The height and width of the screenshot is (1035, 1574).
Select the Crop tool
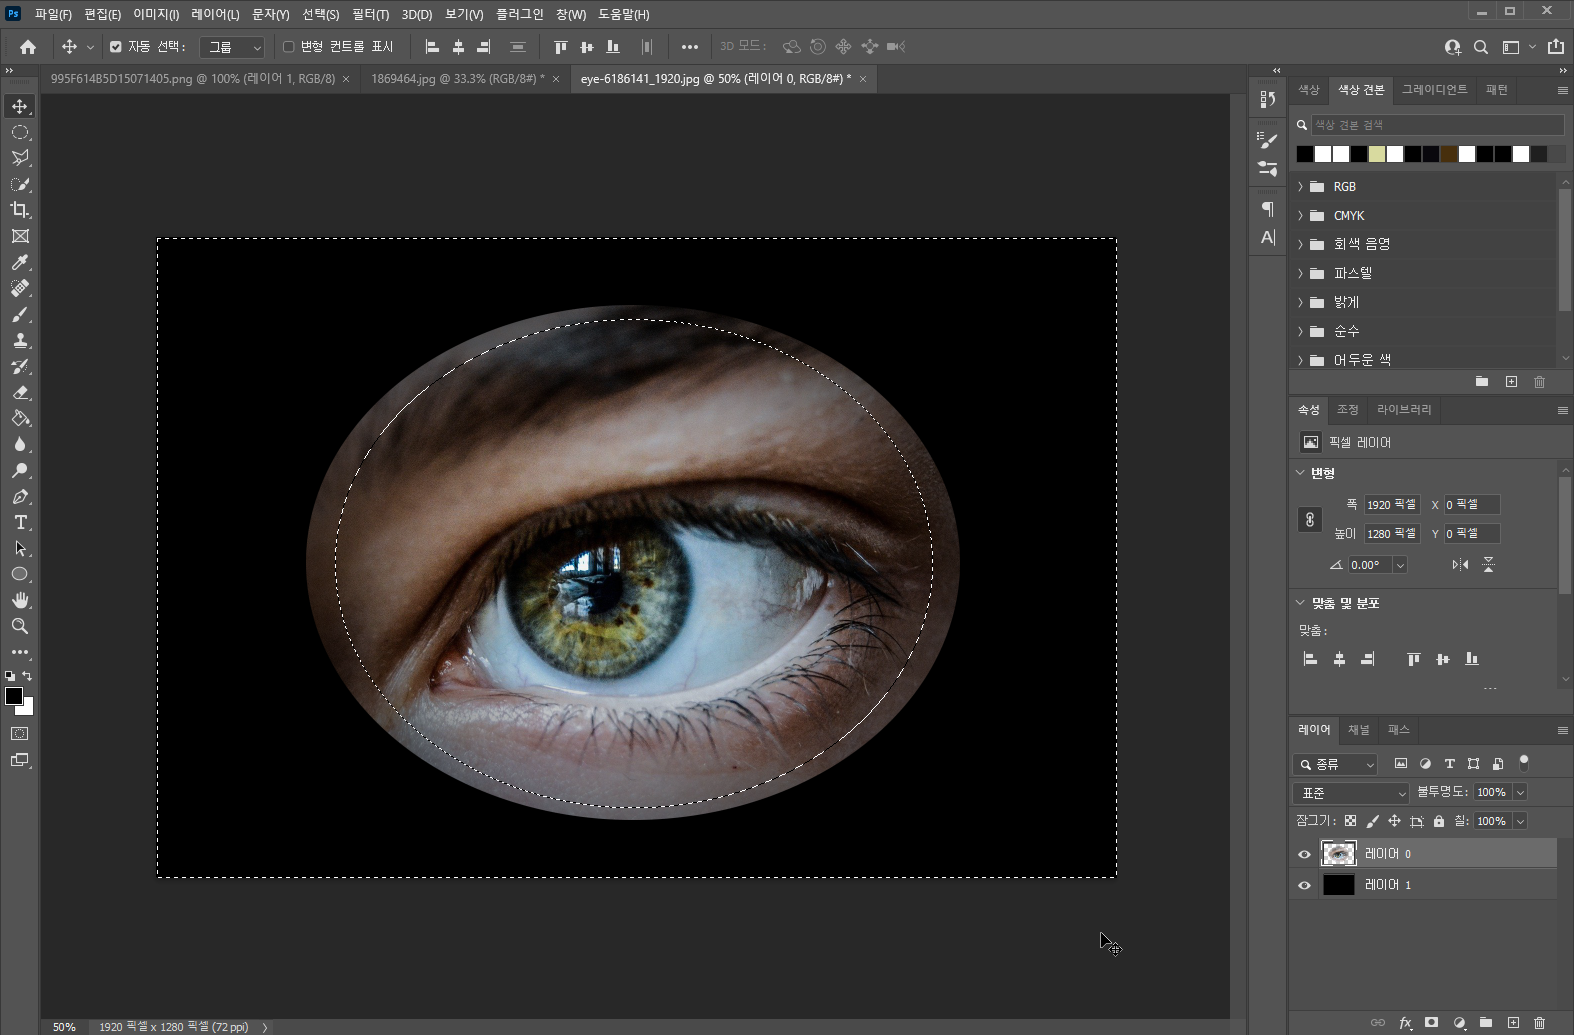(20, 210)
